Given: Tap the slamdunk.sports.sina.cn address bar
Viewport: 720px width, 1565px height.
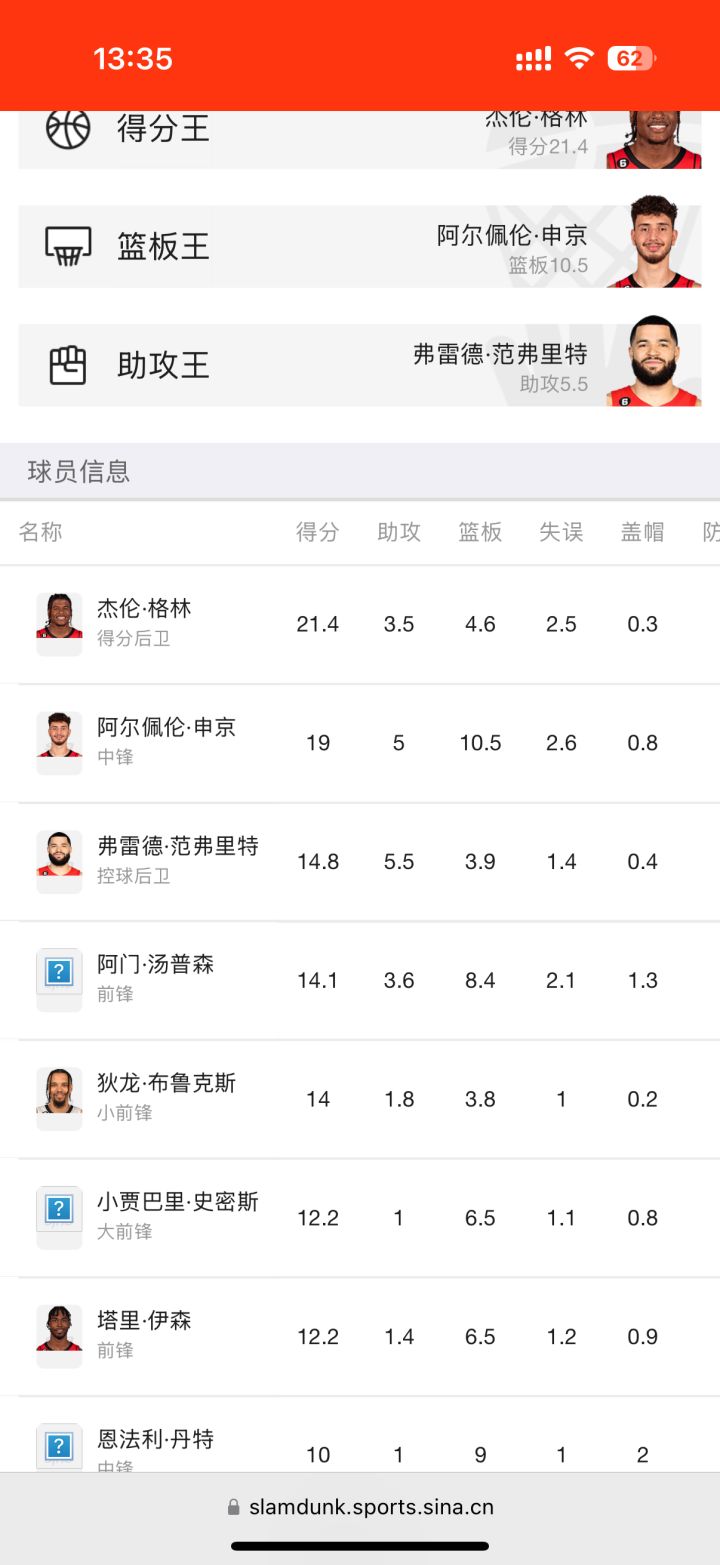Looking at the screenshot, I should pos(370,1507).
